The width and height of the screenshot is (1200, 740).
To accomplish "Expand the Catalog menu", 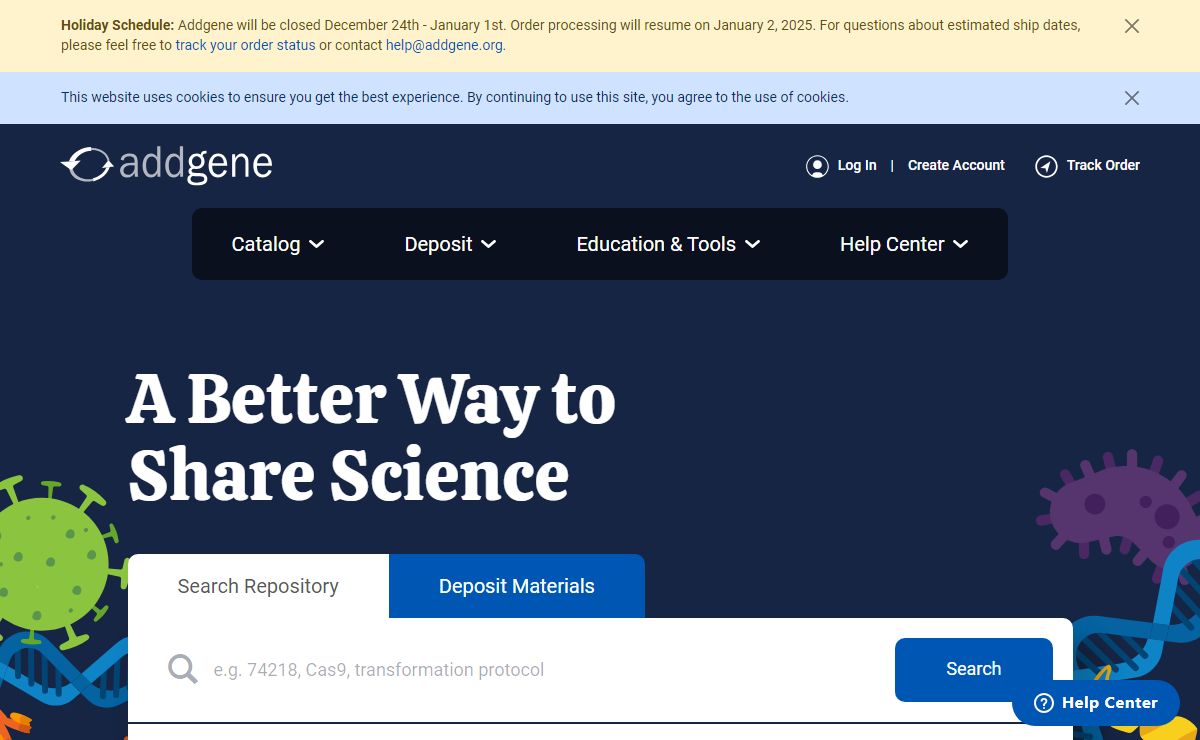I will pyautogui.click(x=278, y=244).
